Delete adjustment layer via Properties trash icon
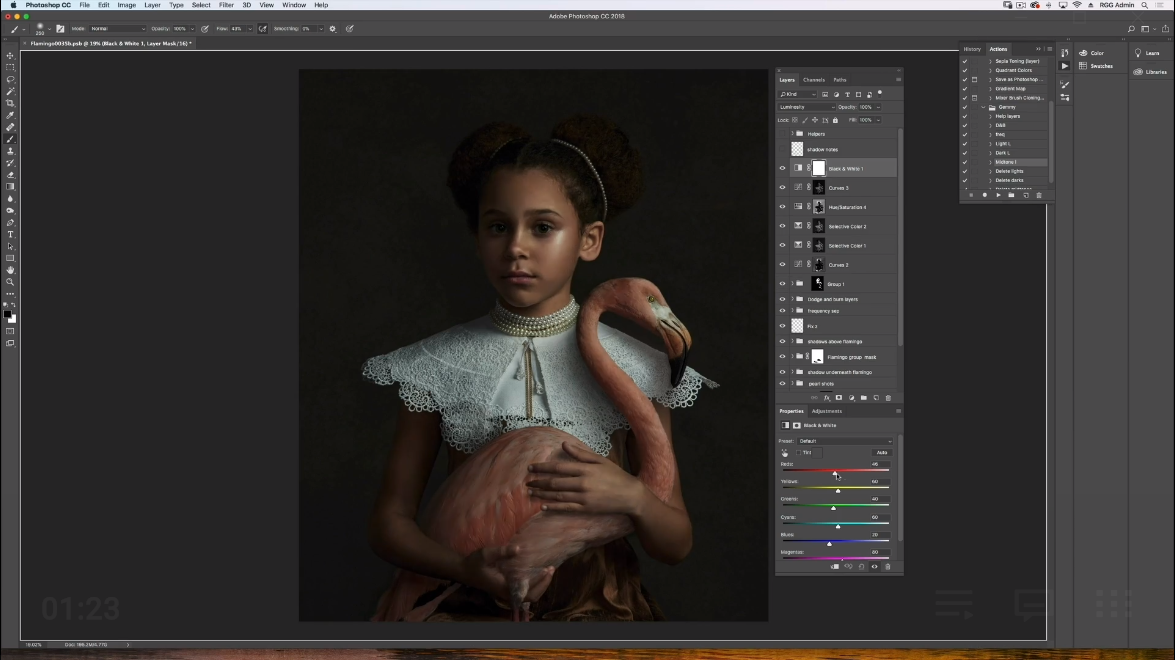Screen dimensions: 1175x660 [887, 567]
